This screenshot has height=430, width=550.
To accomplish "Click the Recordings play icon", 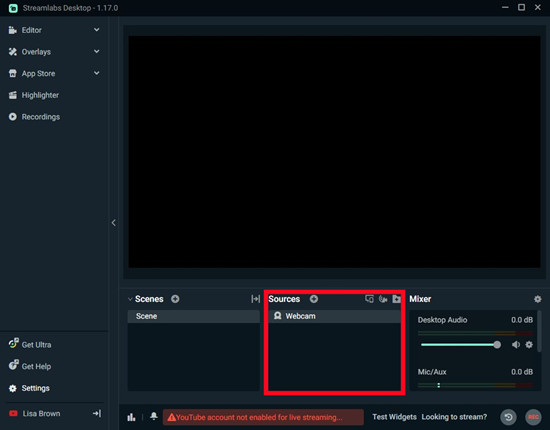I will 13,117.
